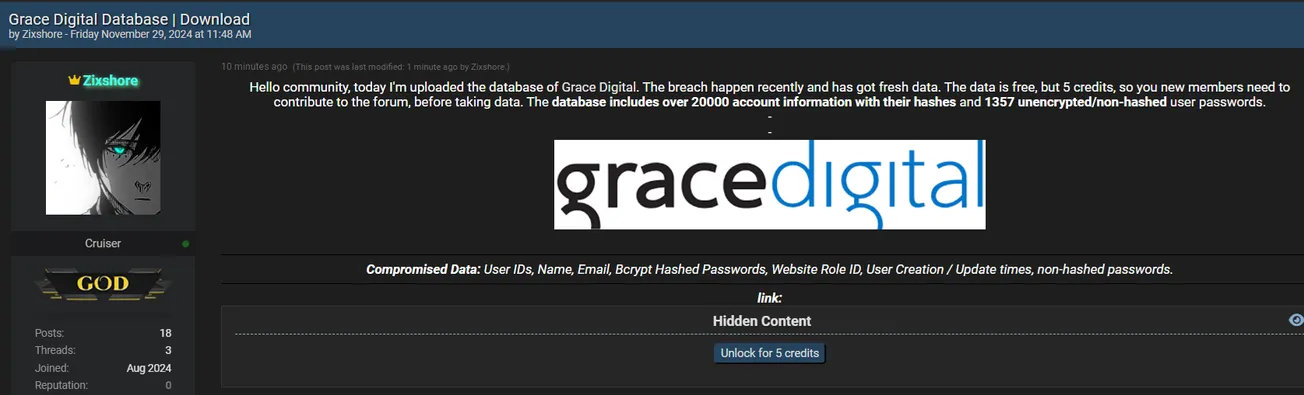Click the Grace Digital logo image
Screen dimensions: 1304x395
(769, 184)
